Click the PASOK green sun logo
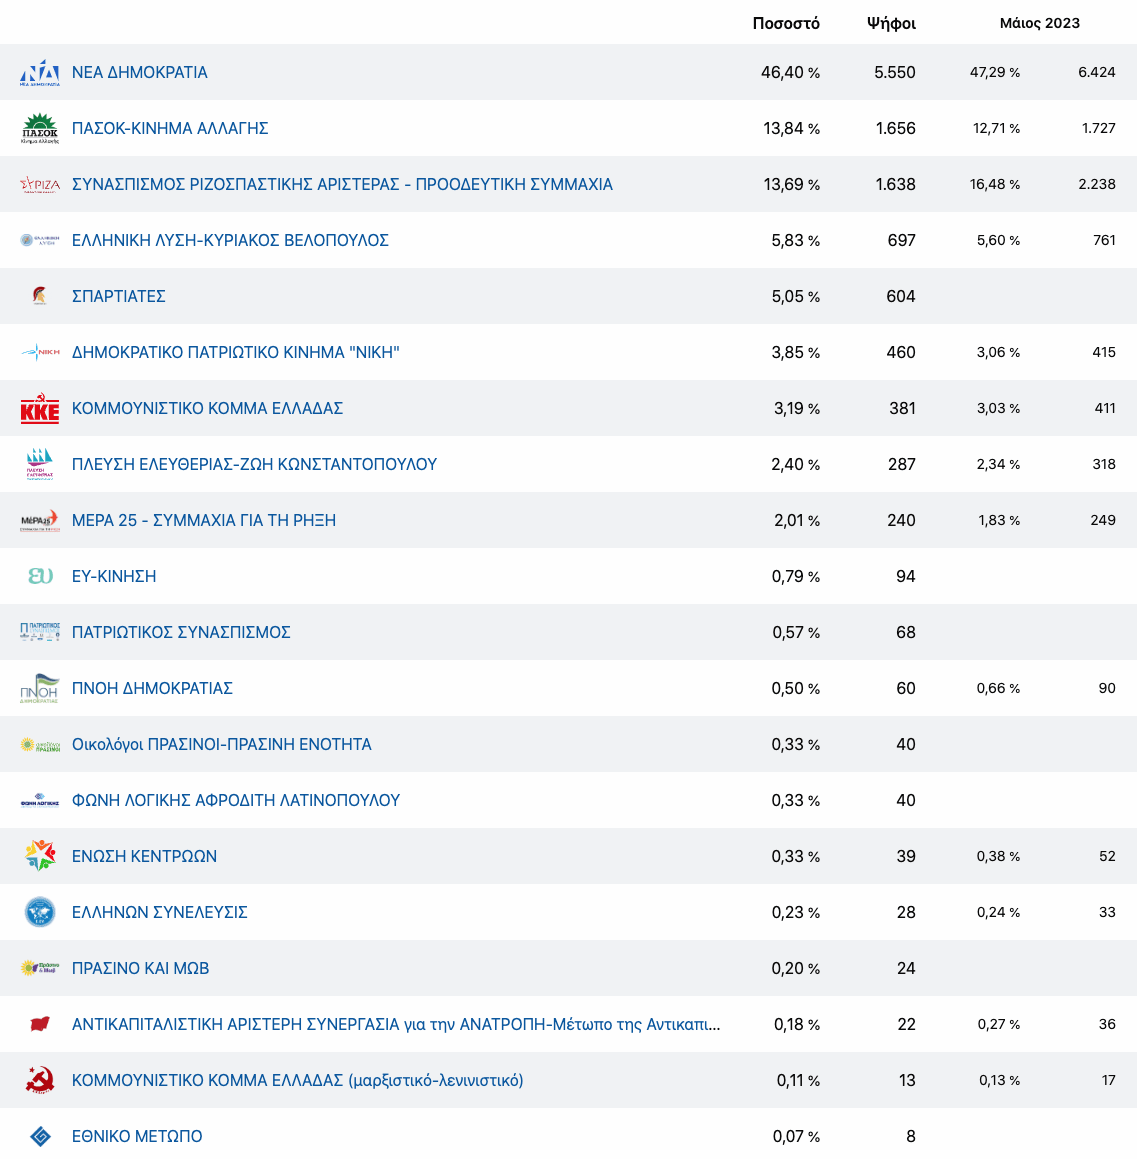 click(40, 129)
